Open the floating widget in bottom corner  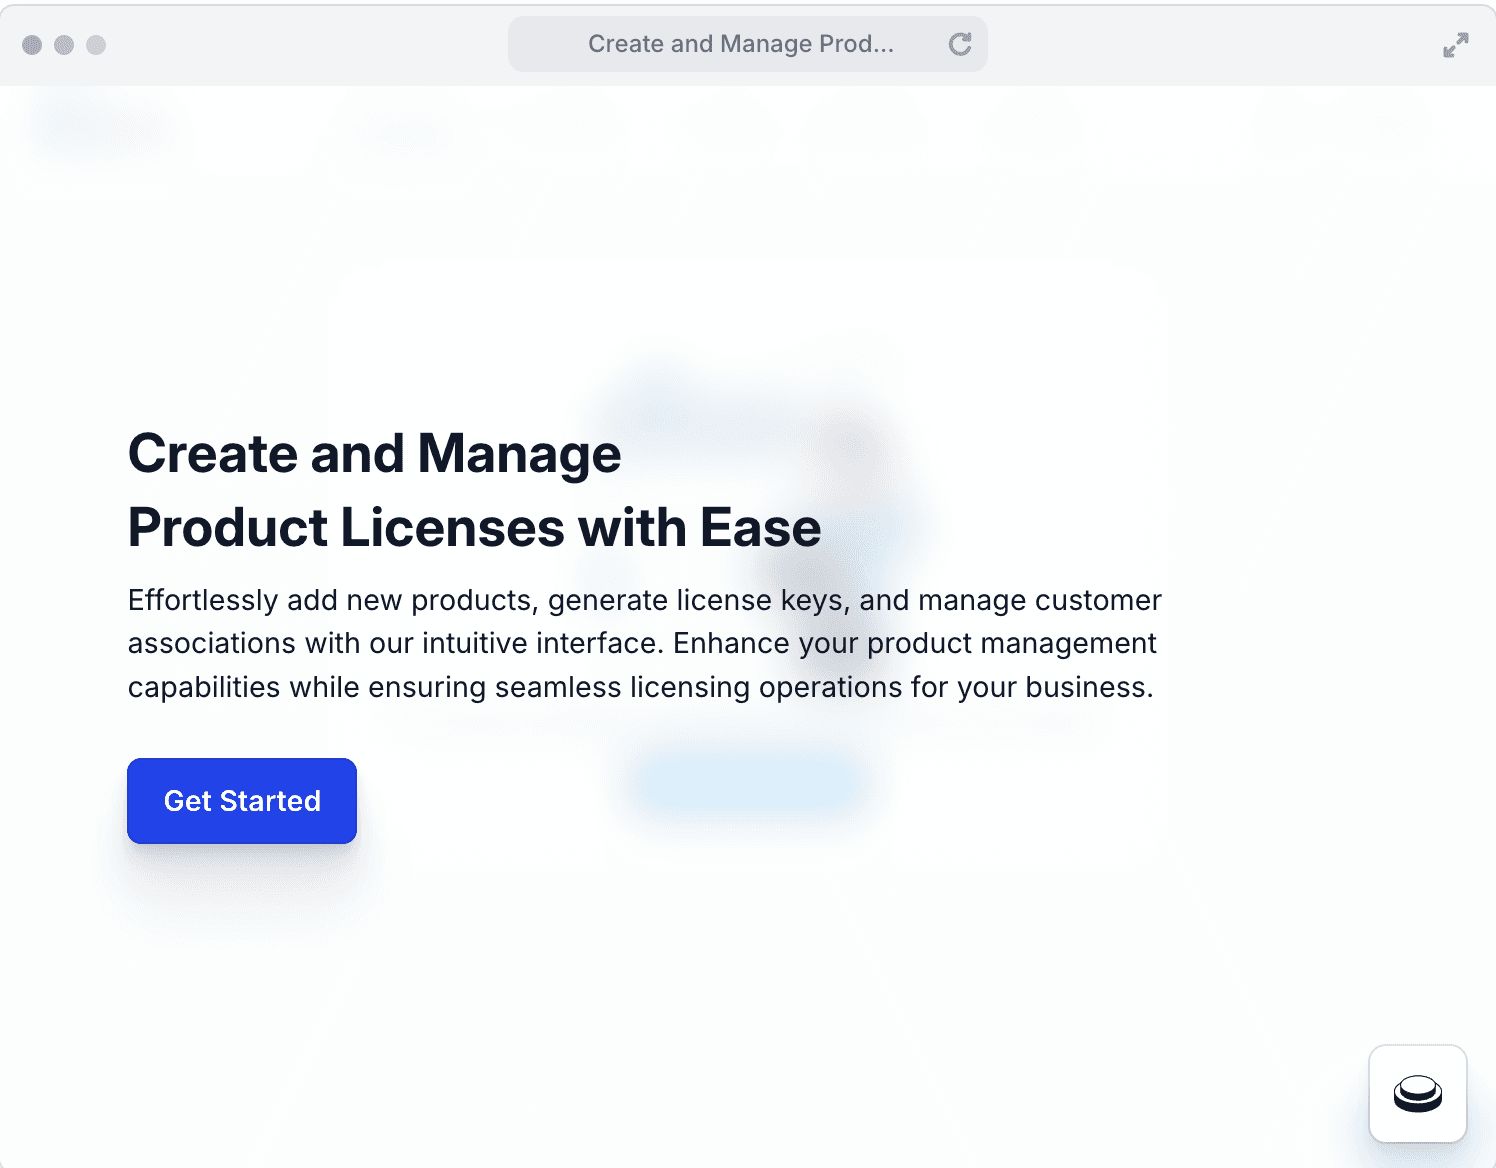pos(1417,1093)
